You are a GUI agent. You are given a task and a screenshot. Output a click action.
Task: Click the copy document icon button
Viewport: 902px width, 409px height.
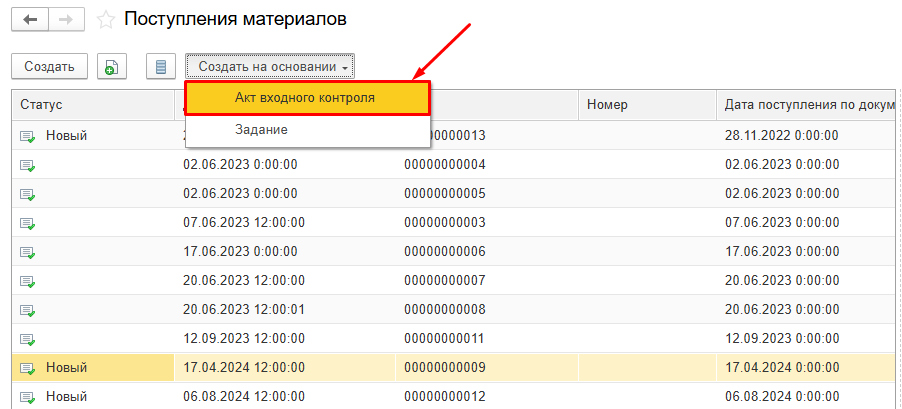[111, 67]
